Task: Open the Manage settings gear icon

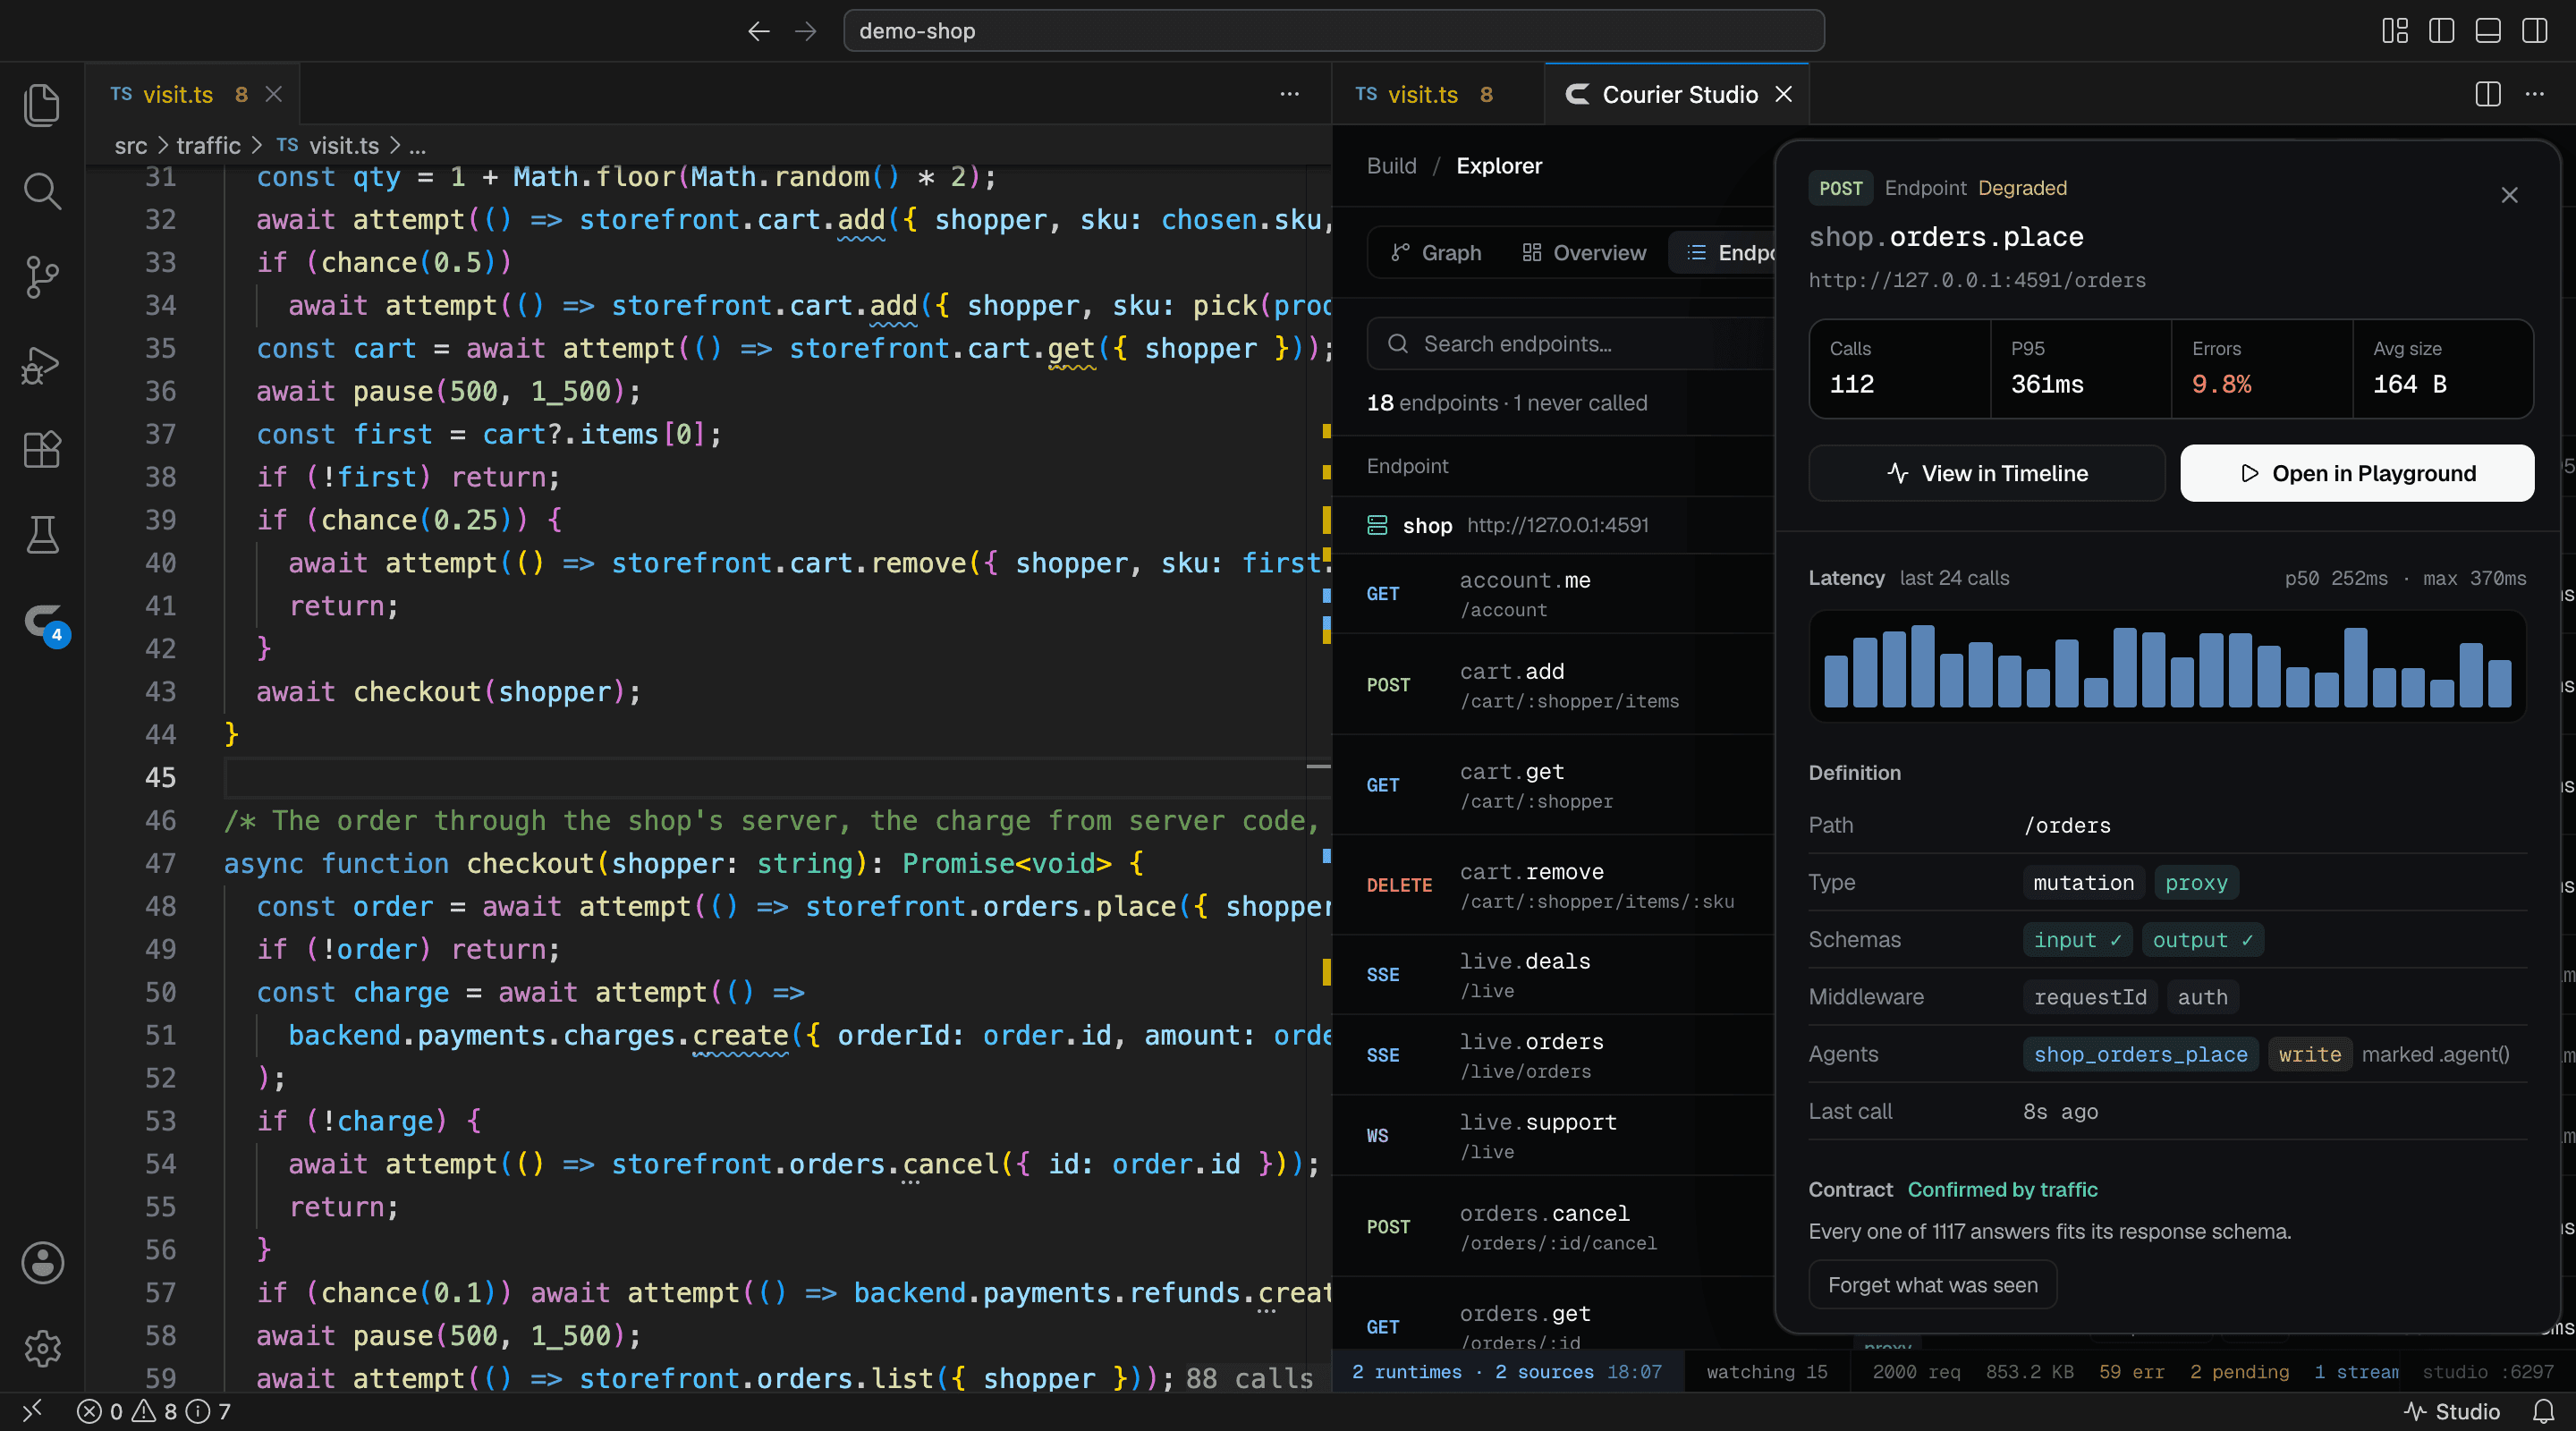Action: click(x=42, y=1348)
